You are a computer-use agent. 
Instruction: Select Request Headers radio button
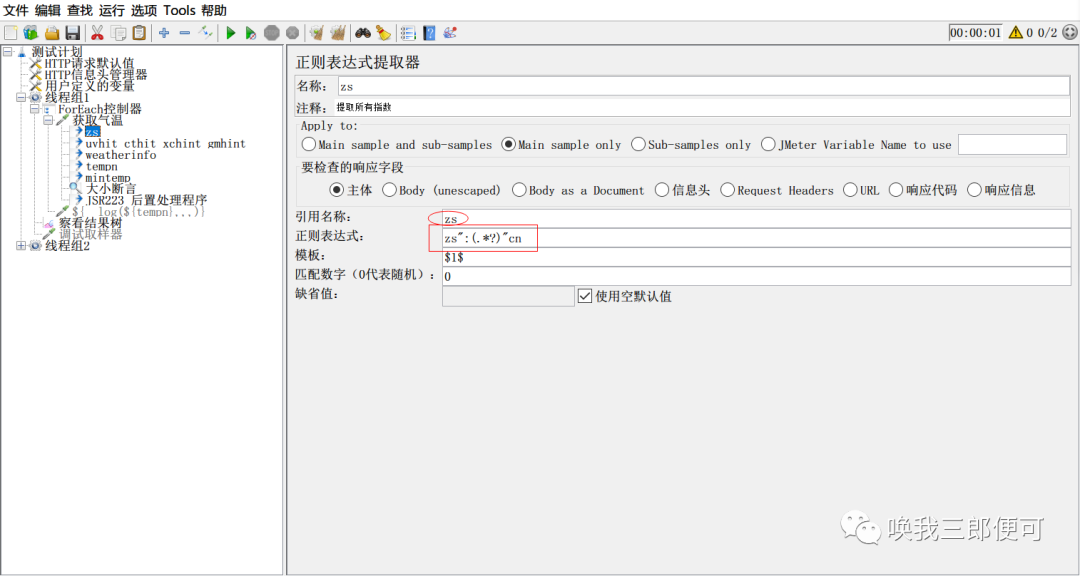pyautogui.click(x=727, y=190)
